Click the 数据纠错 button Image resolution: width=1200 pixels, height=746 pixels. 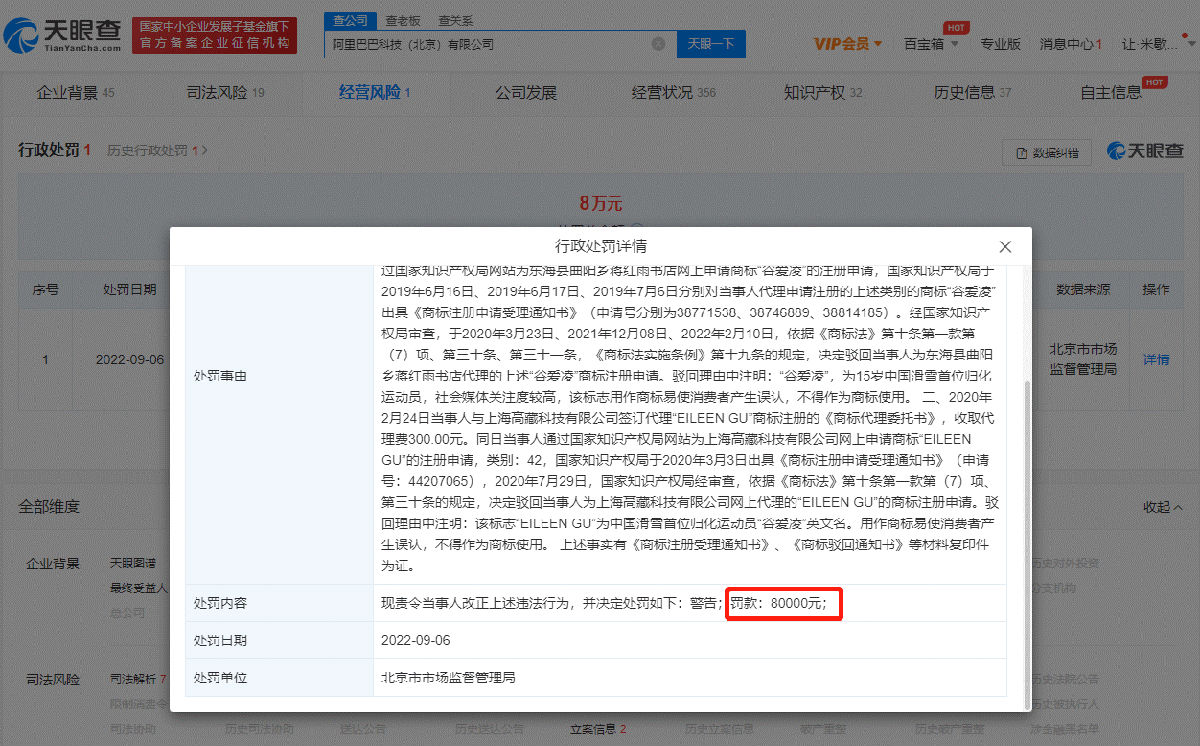1048,152
